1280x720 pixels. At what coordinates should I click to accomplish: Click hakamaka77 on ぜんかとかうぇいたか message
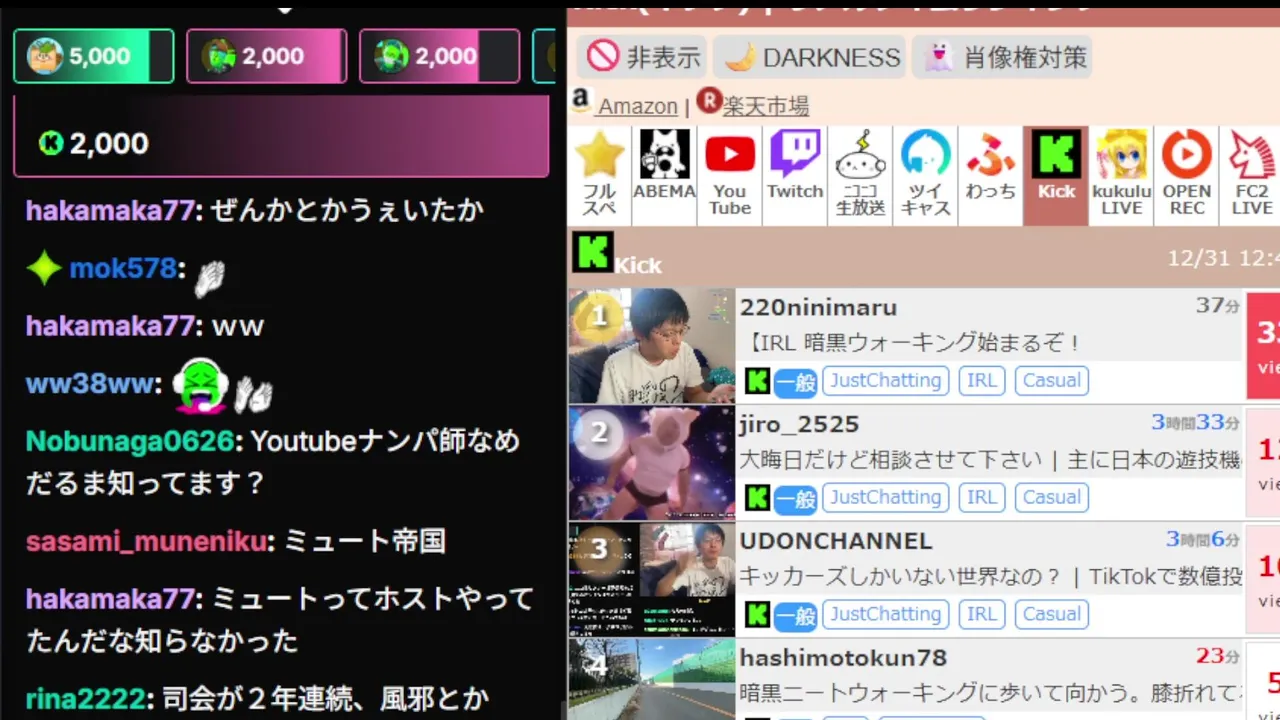pos(110,211)
